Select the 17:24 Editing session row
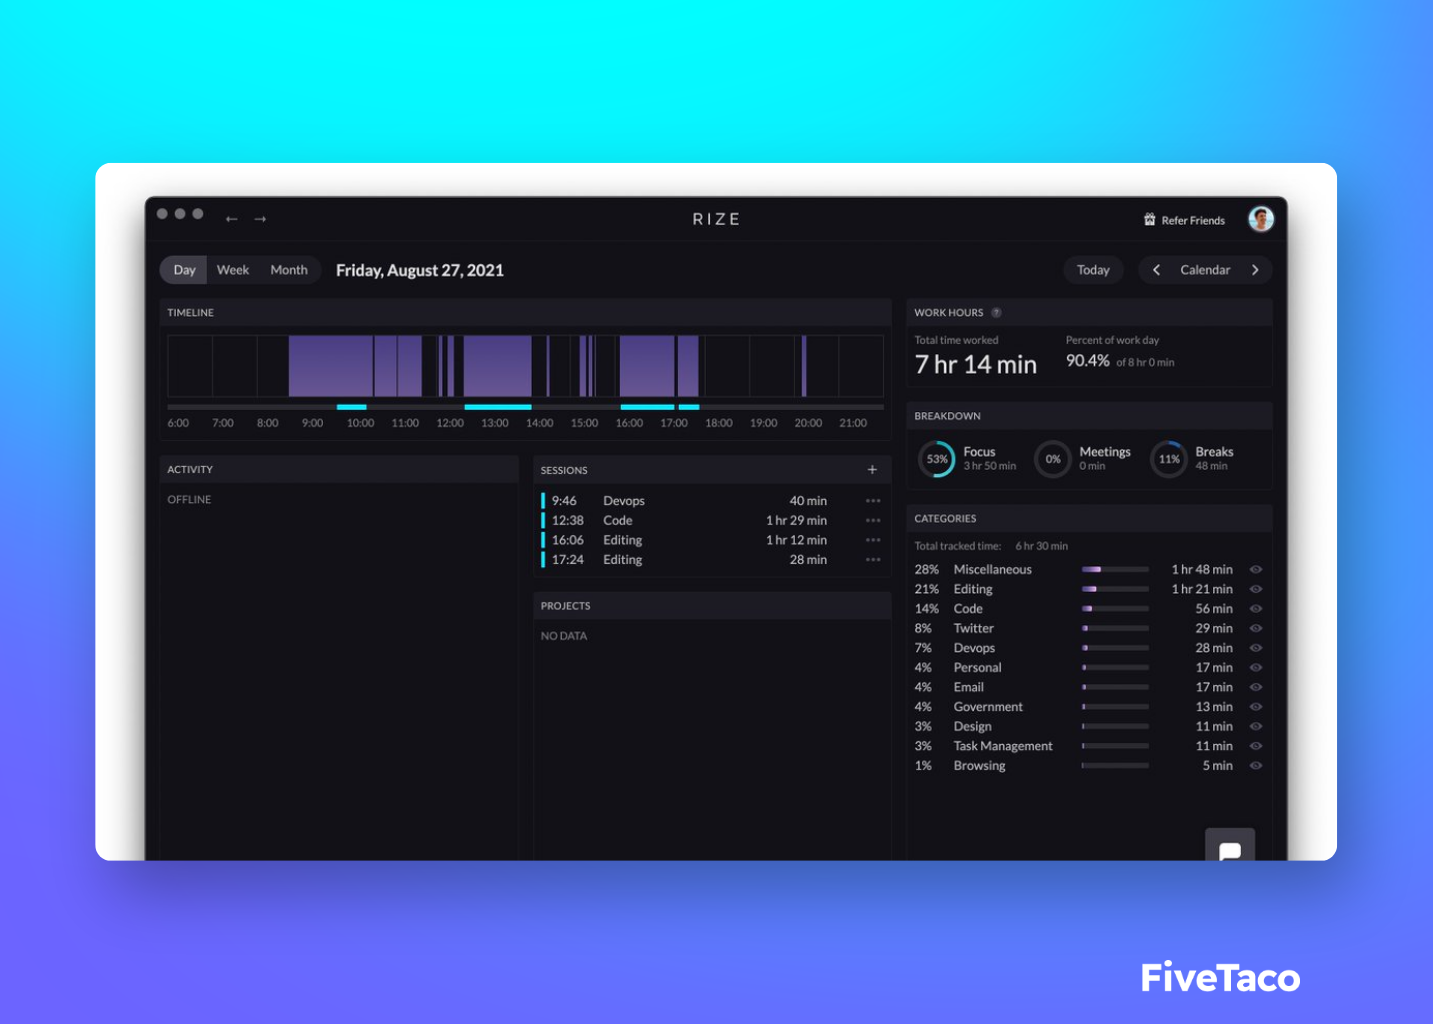This screenshot has height=1024, width=1433. pyautogui.click(x=711, y=560)
